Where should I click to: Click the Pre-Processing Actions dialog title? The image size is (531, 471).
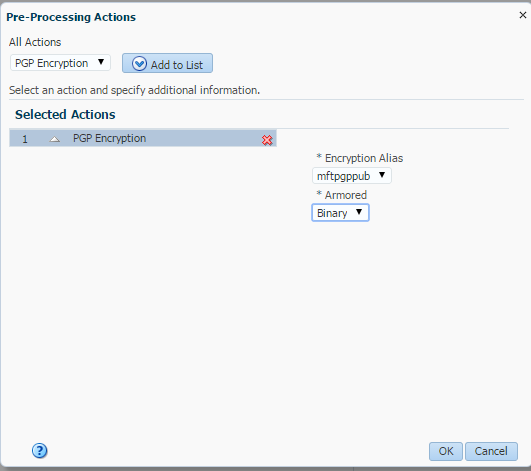pos(71,17)
